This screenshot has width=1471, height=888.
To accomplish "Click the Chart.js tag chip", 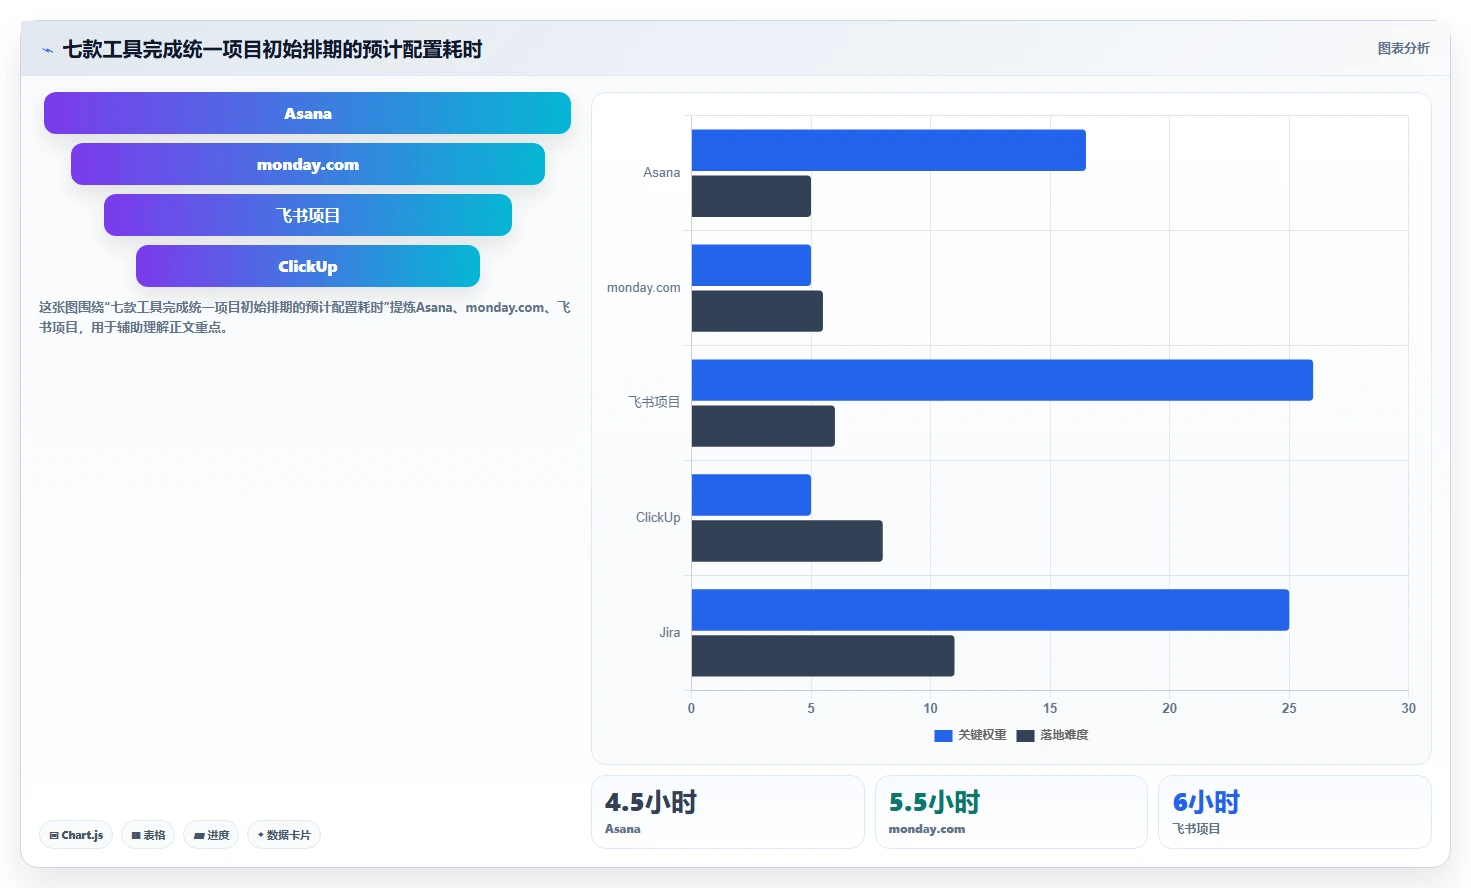I will click(76, 835).
